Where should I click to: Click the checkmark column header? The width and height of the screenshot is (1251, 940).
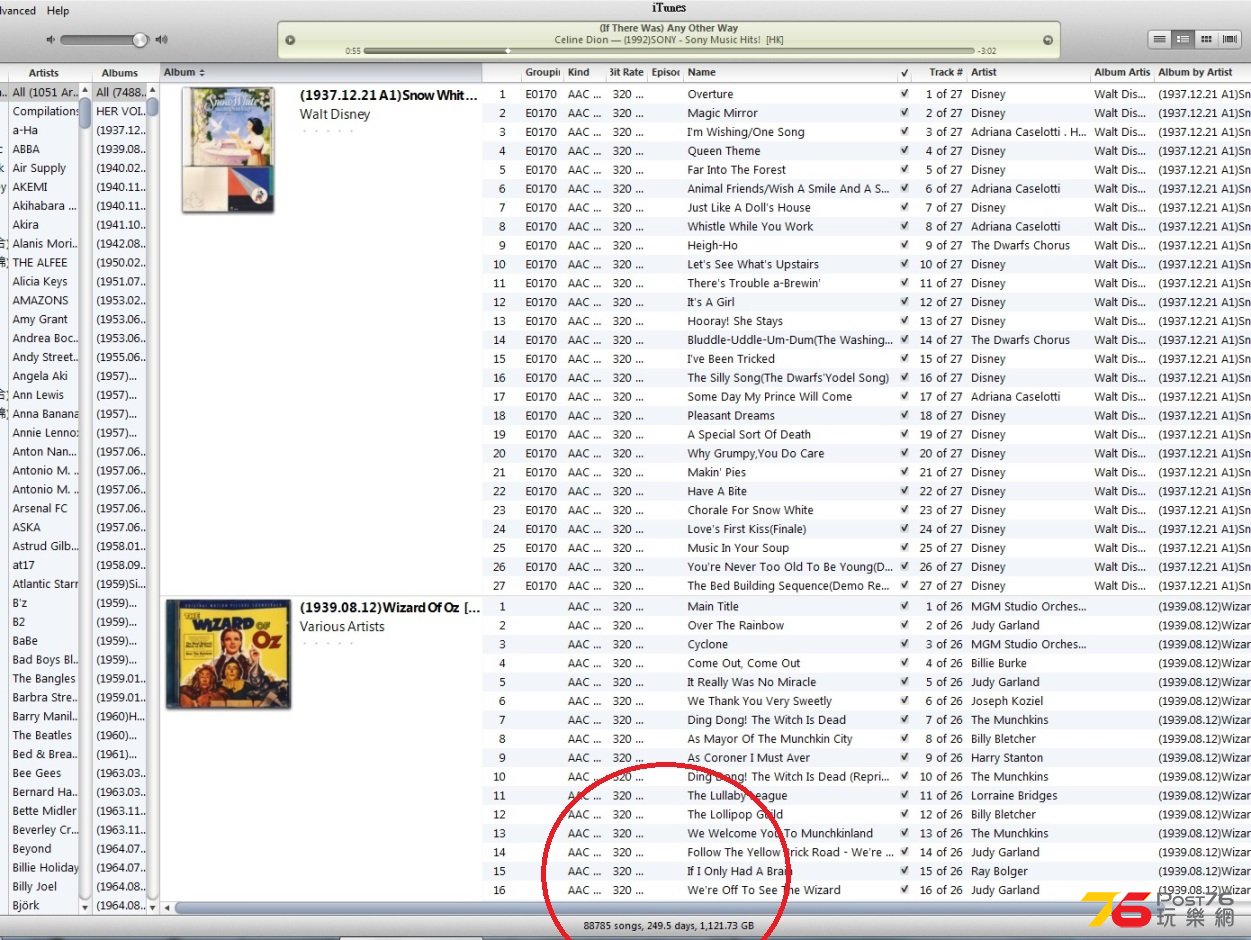905,72
